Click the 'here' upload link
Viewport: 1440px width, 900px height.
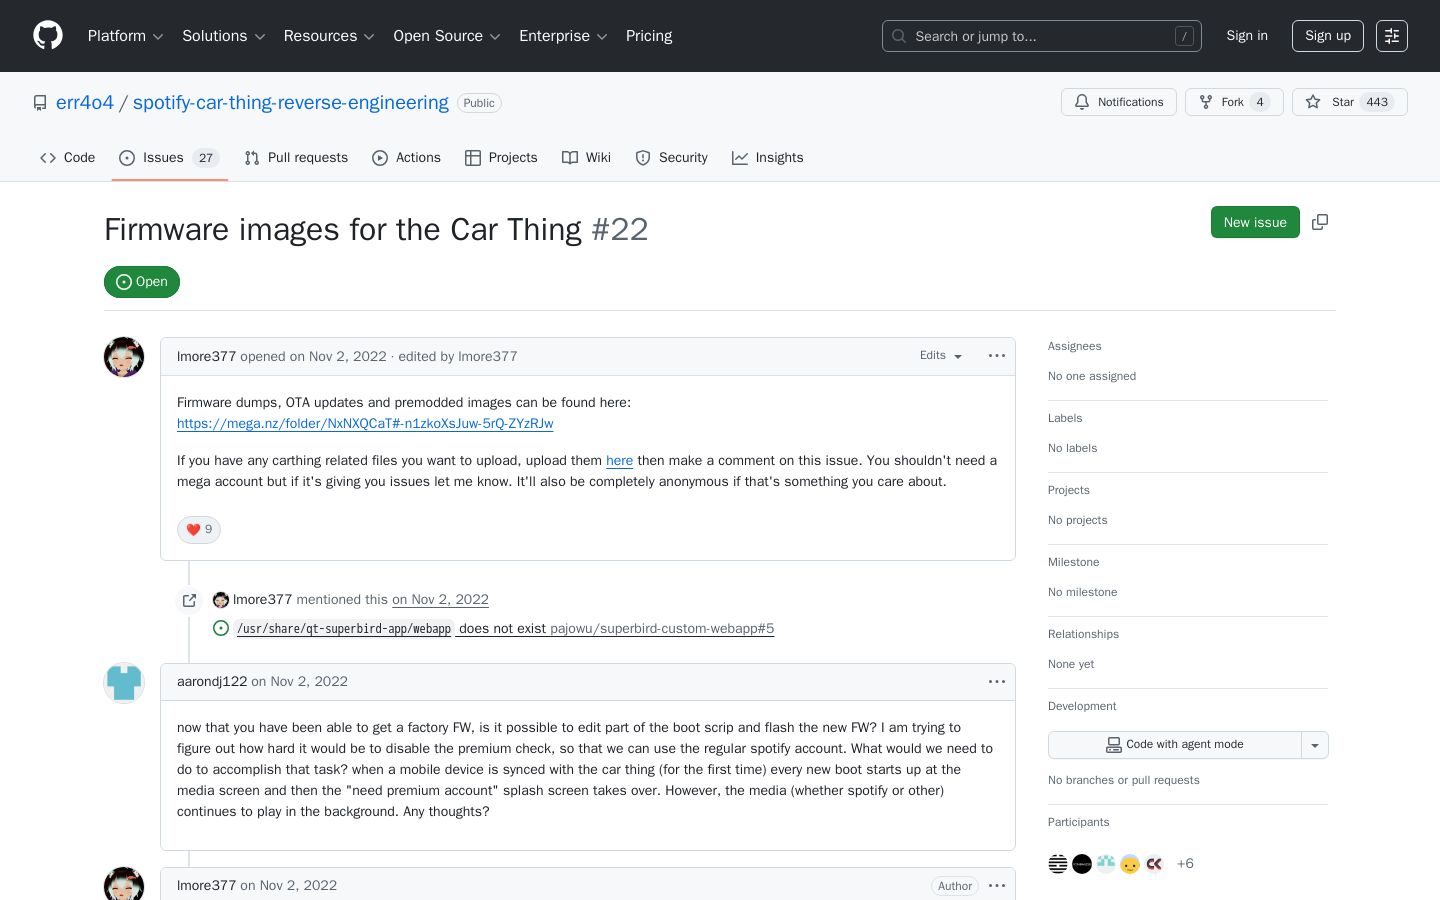(620, 461)
